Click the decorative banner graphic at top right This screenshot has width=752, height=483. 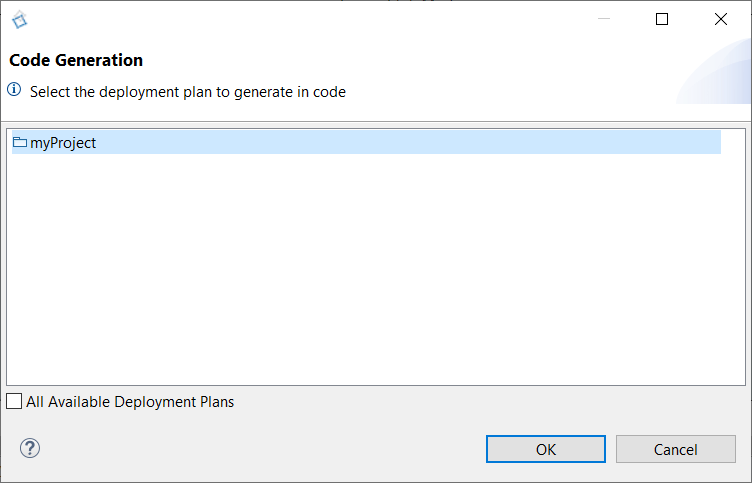pyautogui.click(x=713, y=71)
